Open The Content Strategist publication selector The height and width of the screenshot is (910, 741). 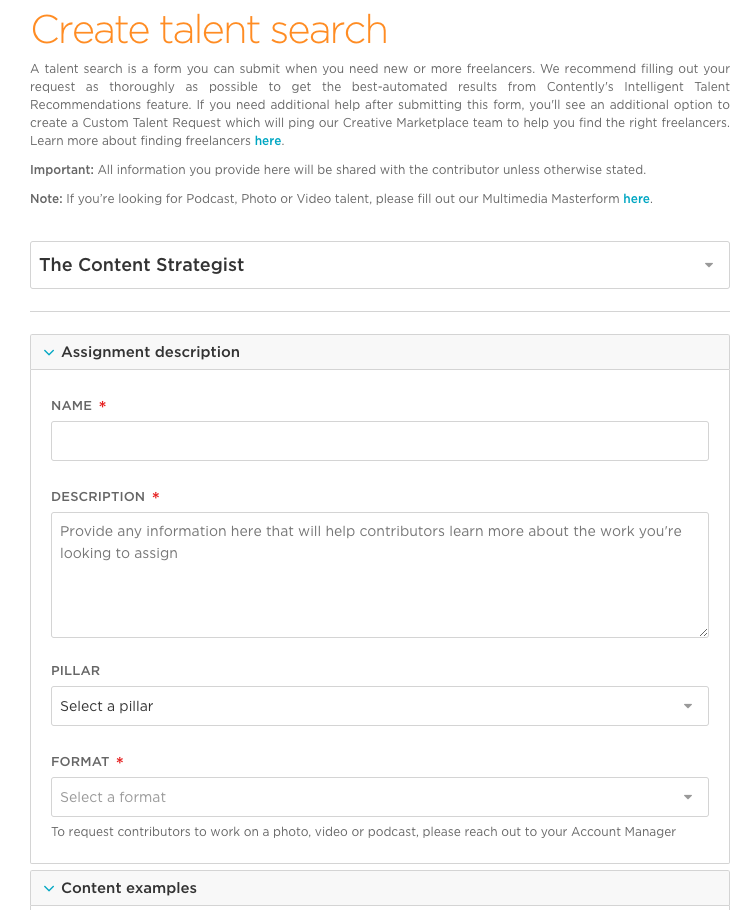(380, 265)
